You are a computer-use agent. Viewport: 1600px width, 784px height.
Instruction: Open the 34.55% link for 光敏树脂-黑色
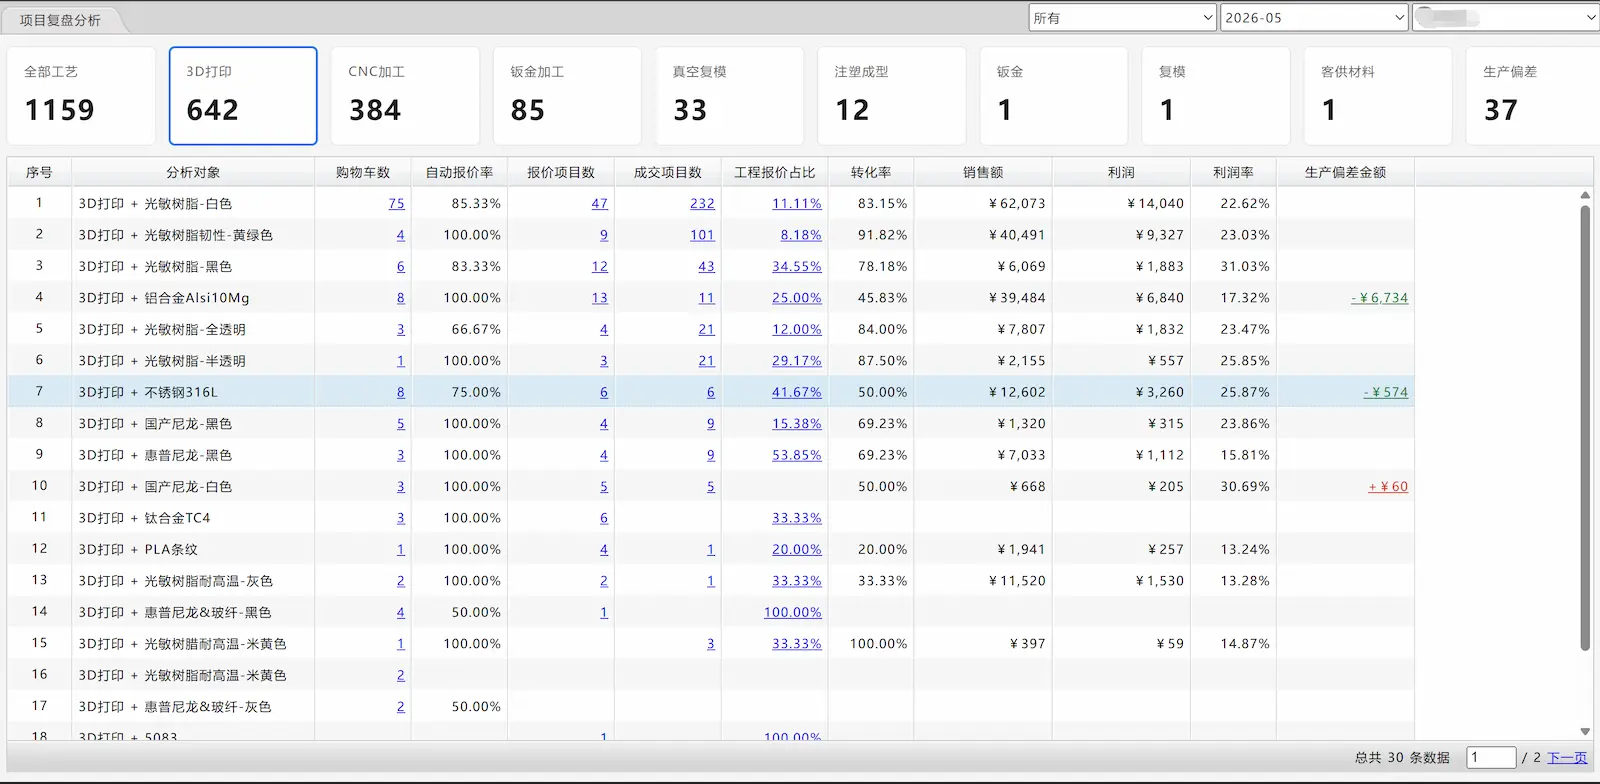pos(796,266)
